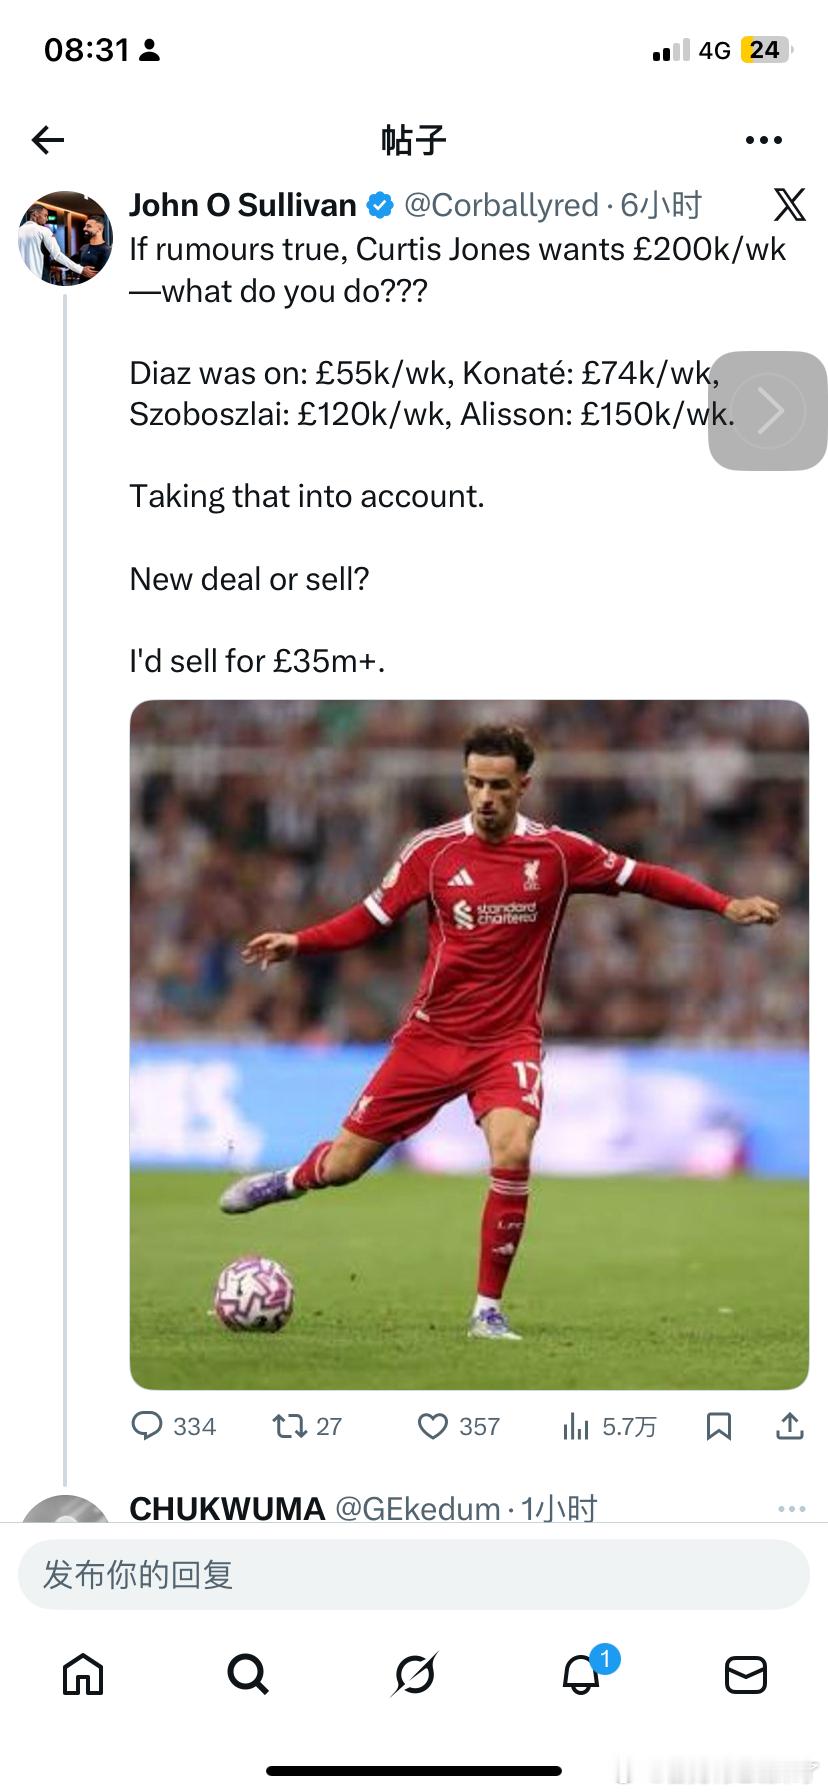Open the Search tab
The image size is (828, 1792).
point(248,1673)
